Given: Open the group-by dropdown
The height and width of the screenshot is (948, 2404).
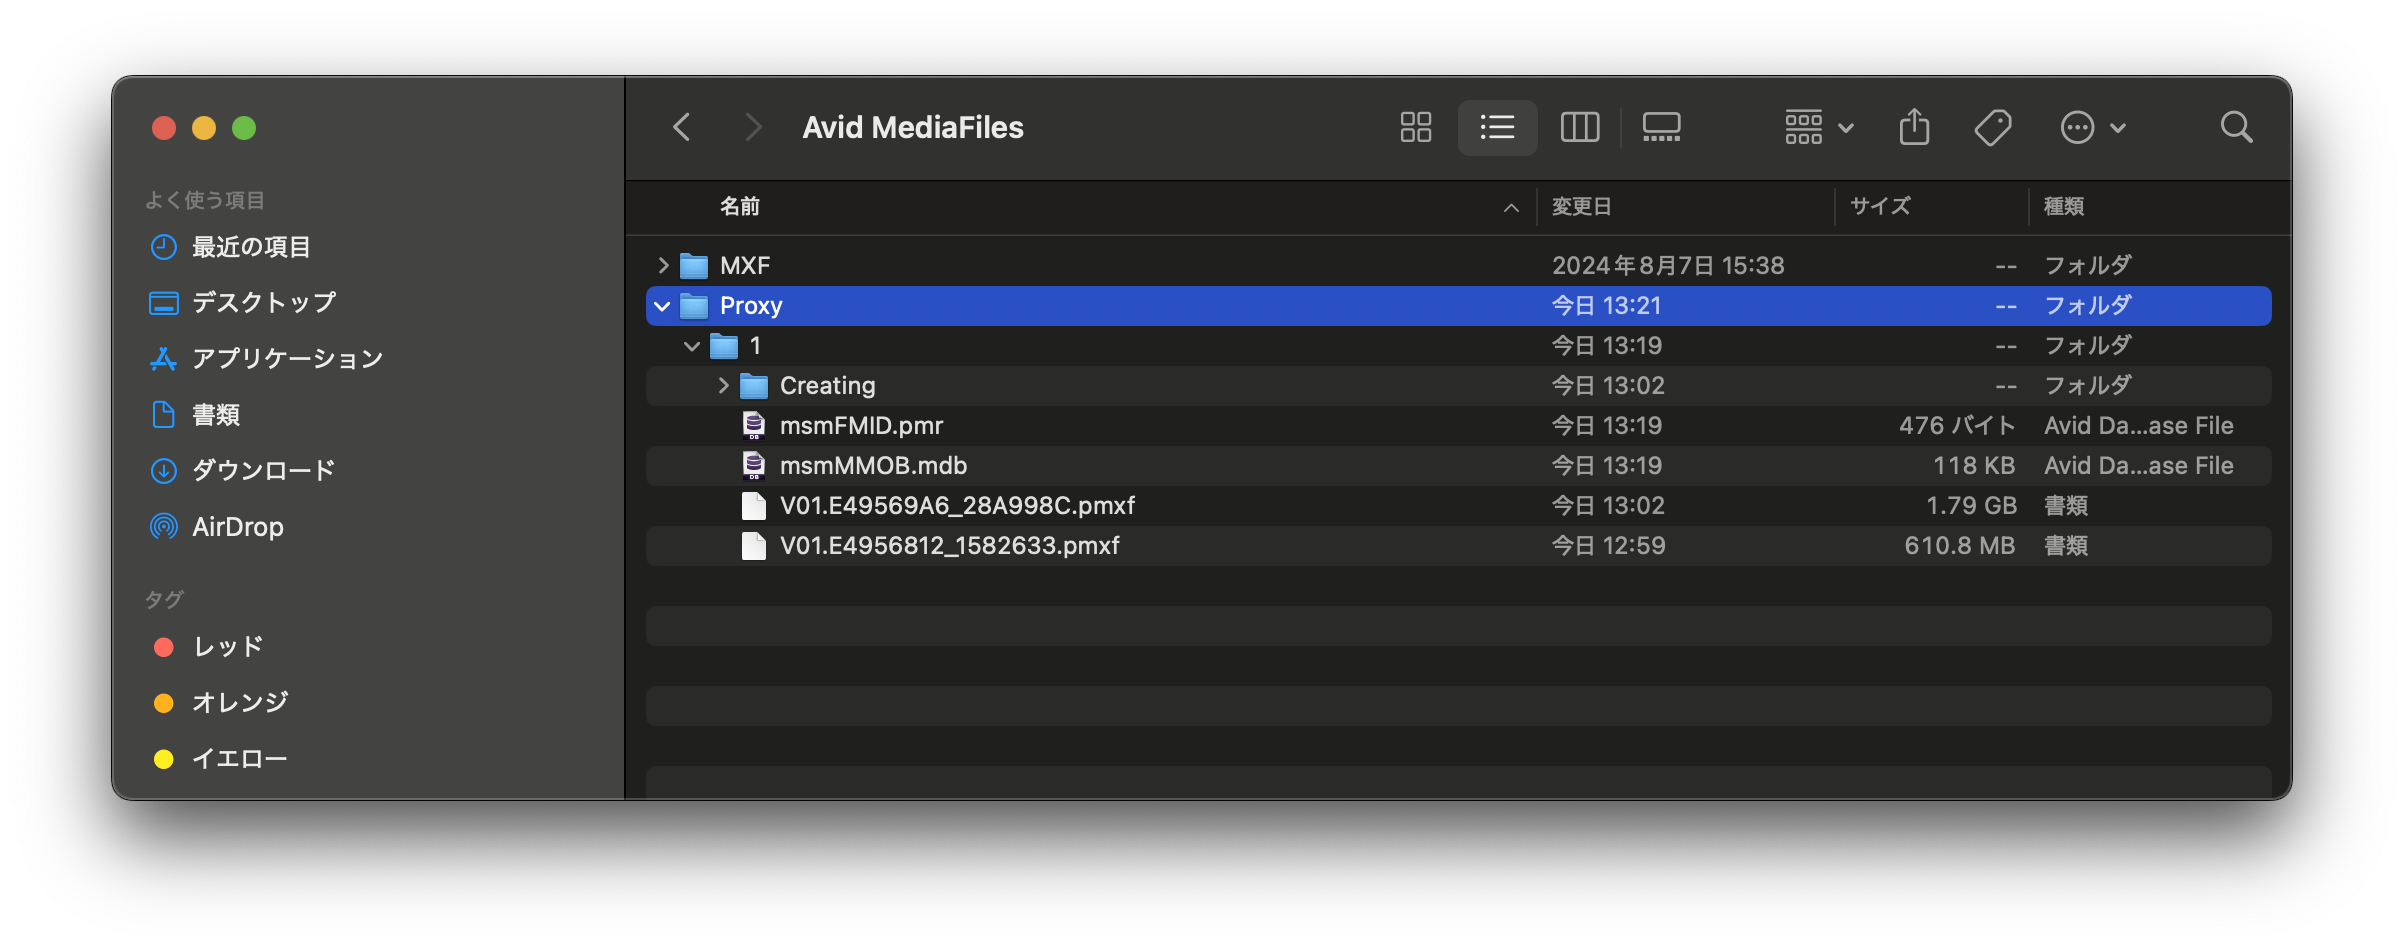Looking at the screenshot, I should 1819,127.
